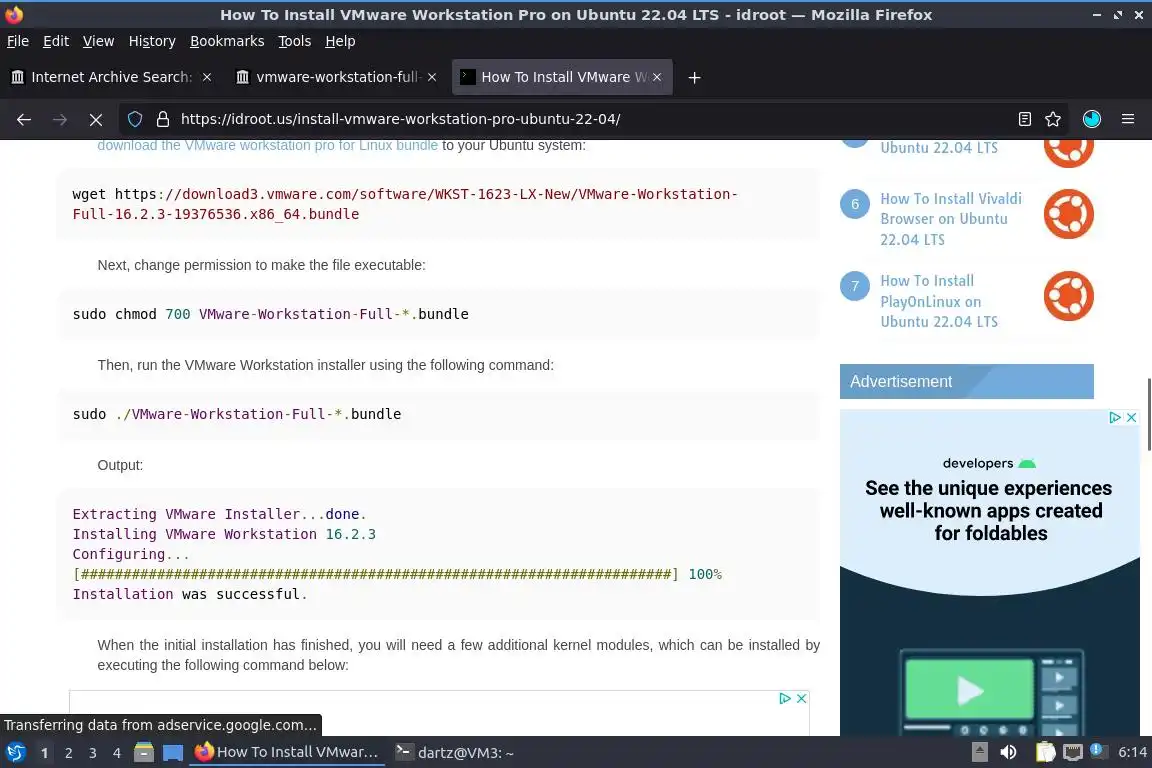Image resolution: width=1152 pixels, height=768 pixels.
Task: Open How To Install PlayOnLinux article
Action: coord(939,301)
